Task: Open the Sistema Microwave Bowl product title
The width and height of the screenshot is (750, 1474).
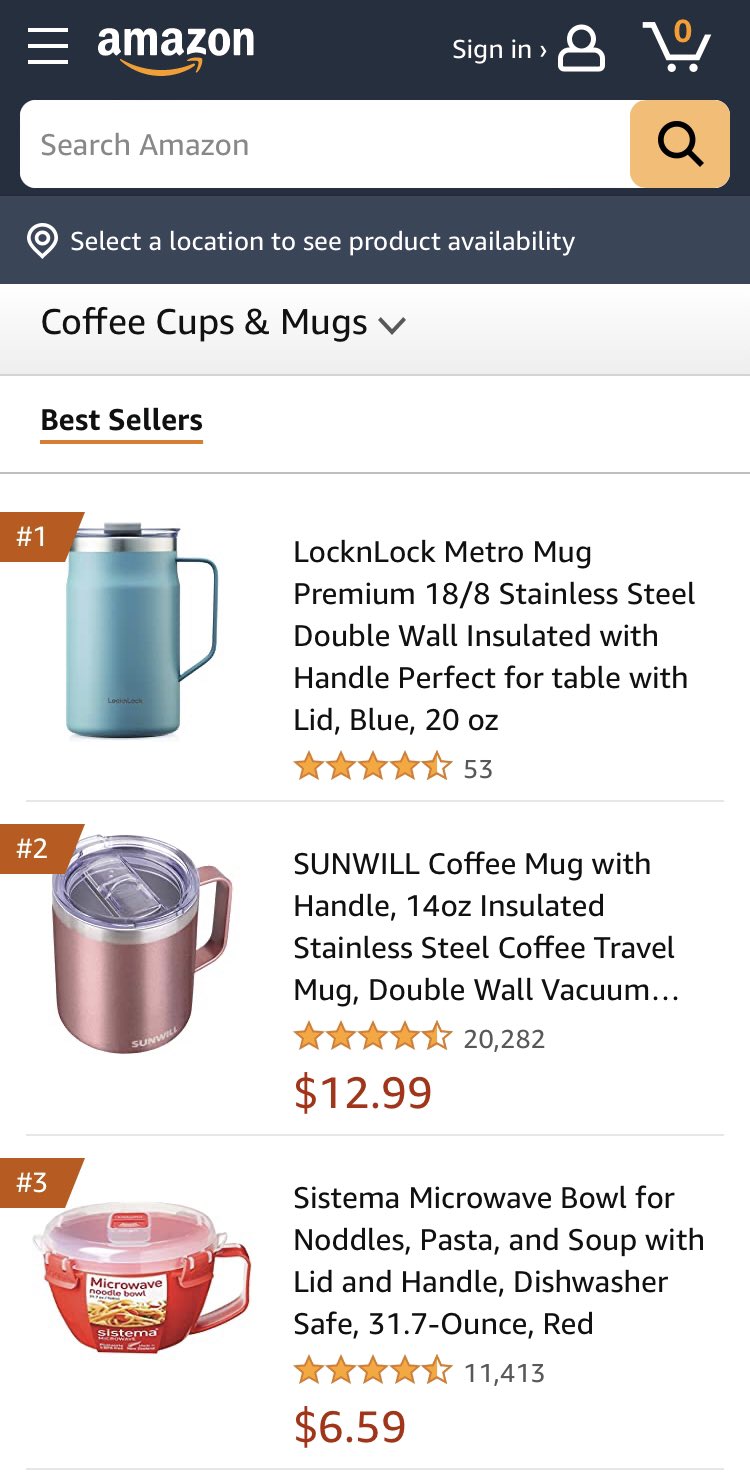Action: point(499,1260)
